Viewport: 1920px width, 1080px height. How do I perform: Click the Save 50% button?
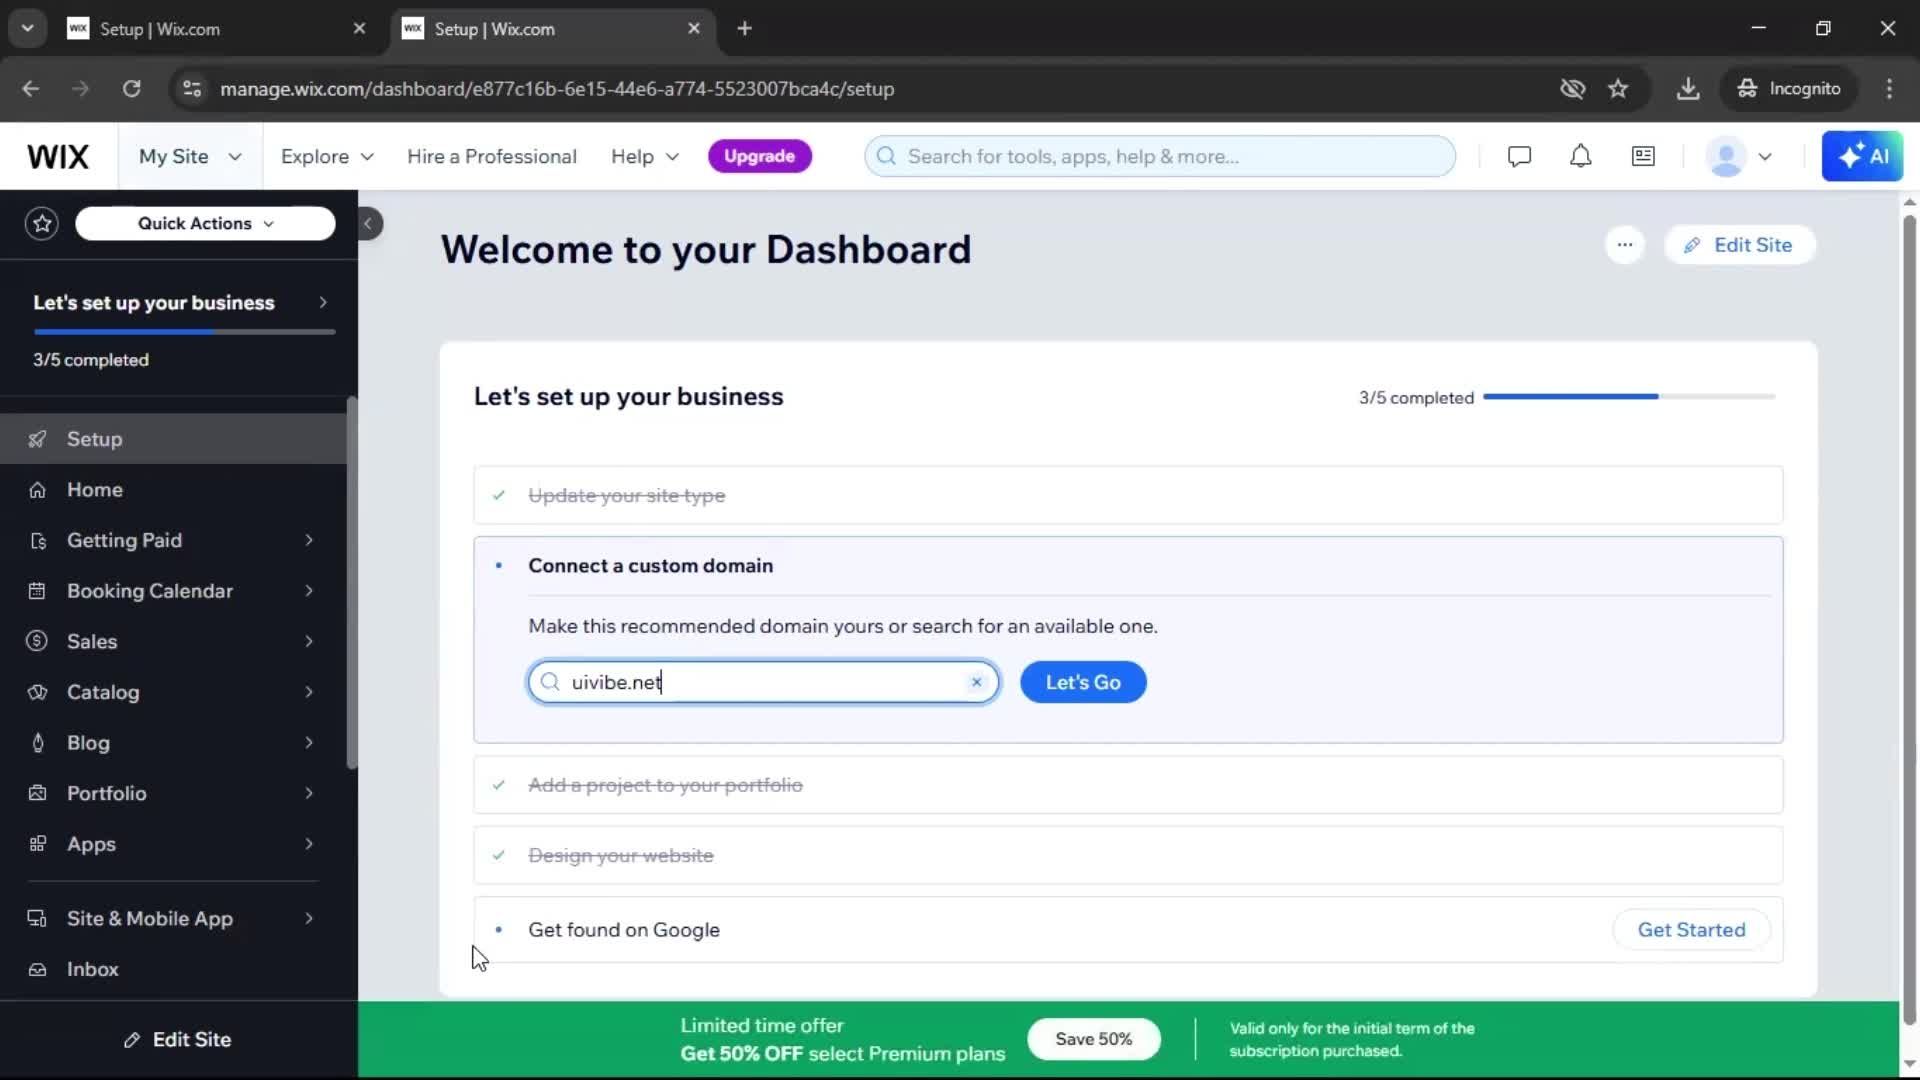[x=1094, y=1039]
